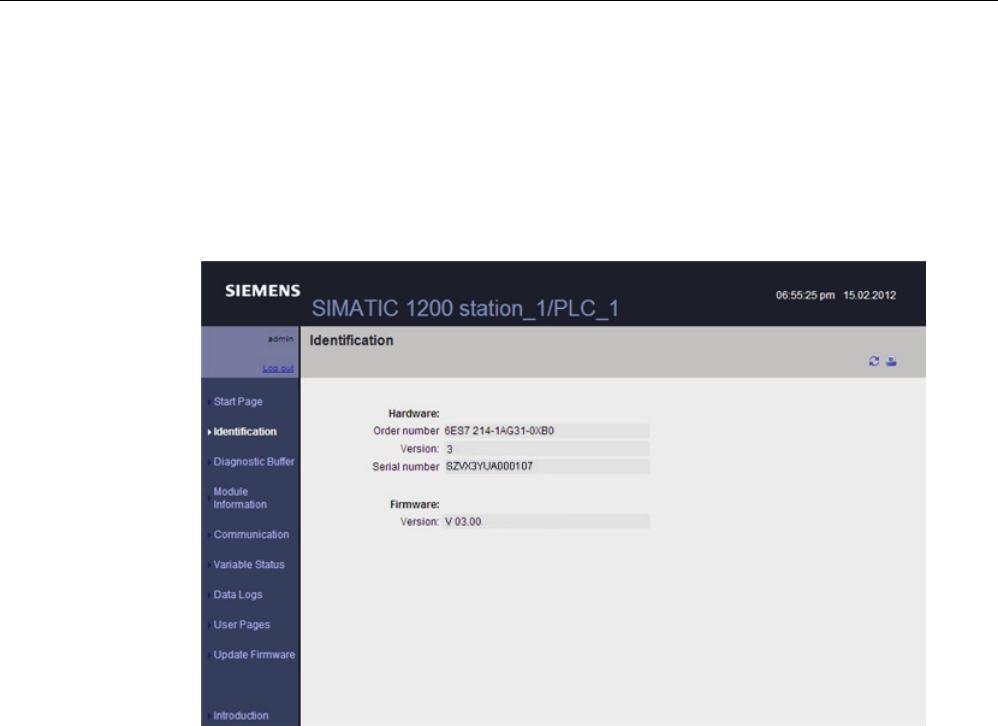Open the Introduction link
998x726 pixels.
(241, 715)
